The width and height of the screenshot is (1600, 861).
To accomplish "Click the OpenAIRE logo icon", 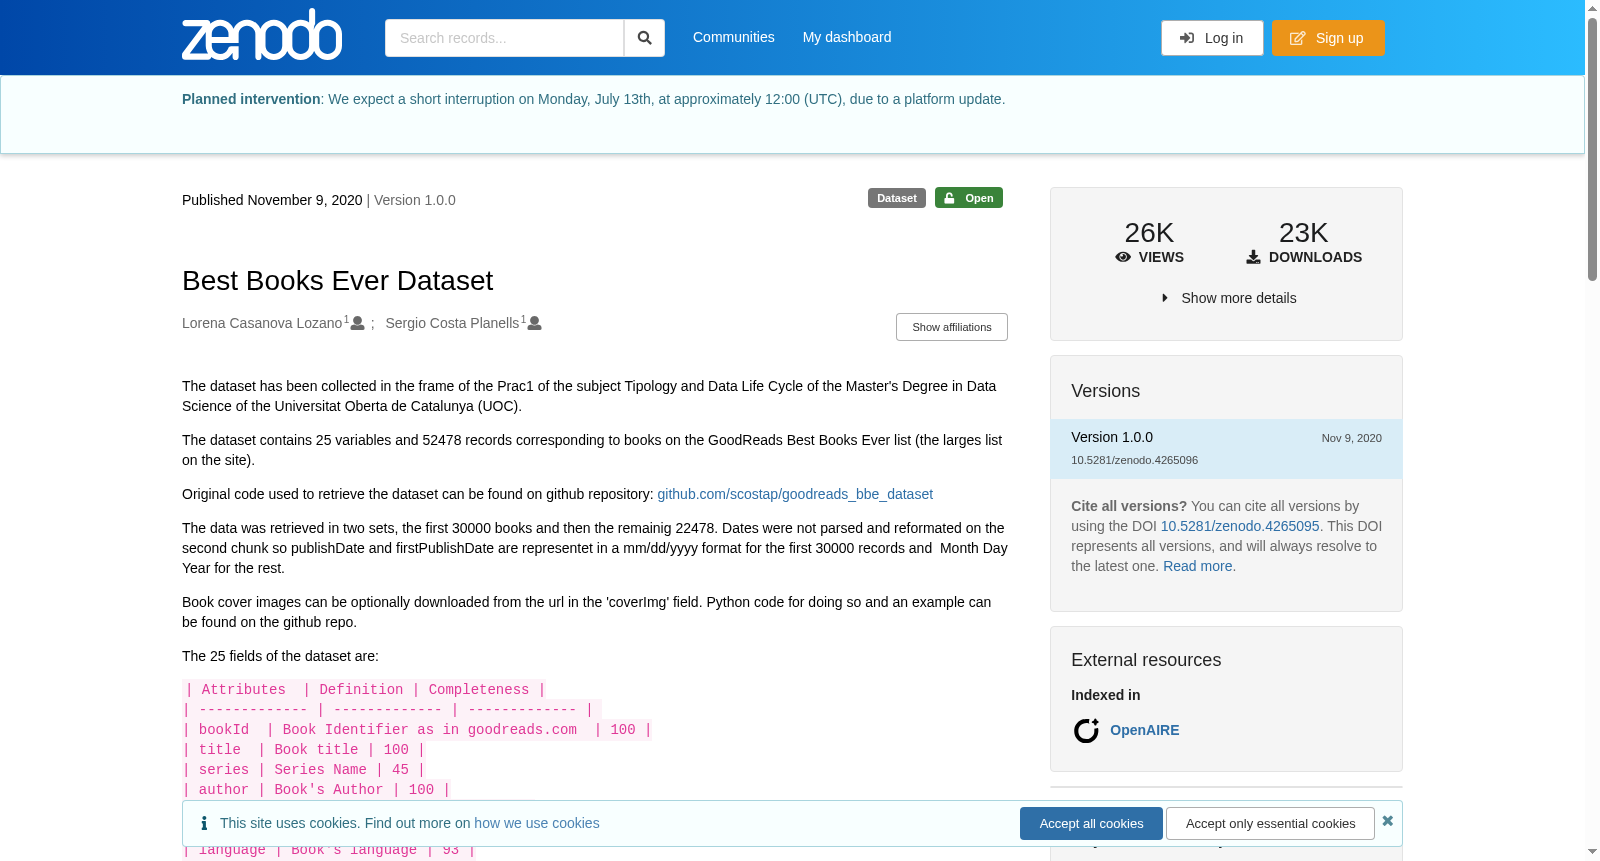I will click(1086, 731).
